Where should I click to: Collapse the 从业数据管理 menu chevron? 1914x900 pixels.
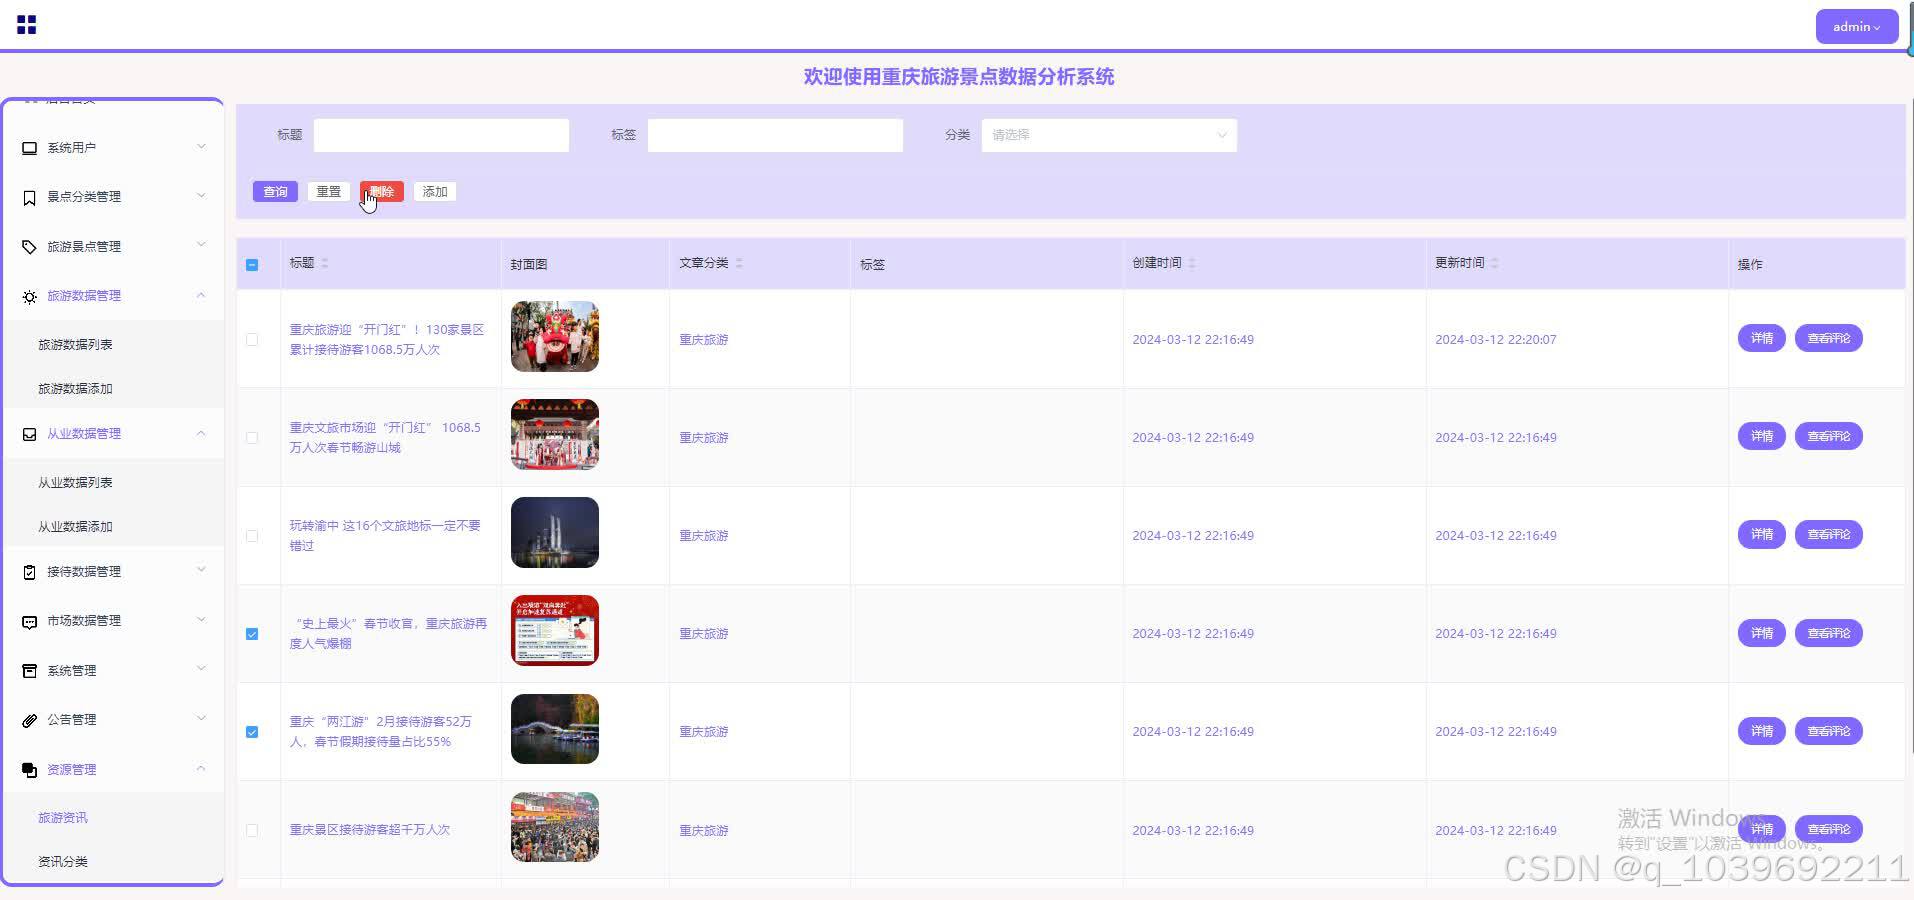(x=201, y=433)
